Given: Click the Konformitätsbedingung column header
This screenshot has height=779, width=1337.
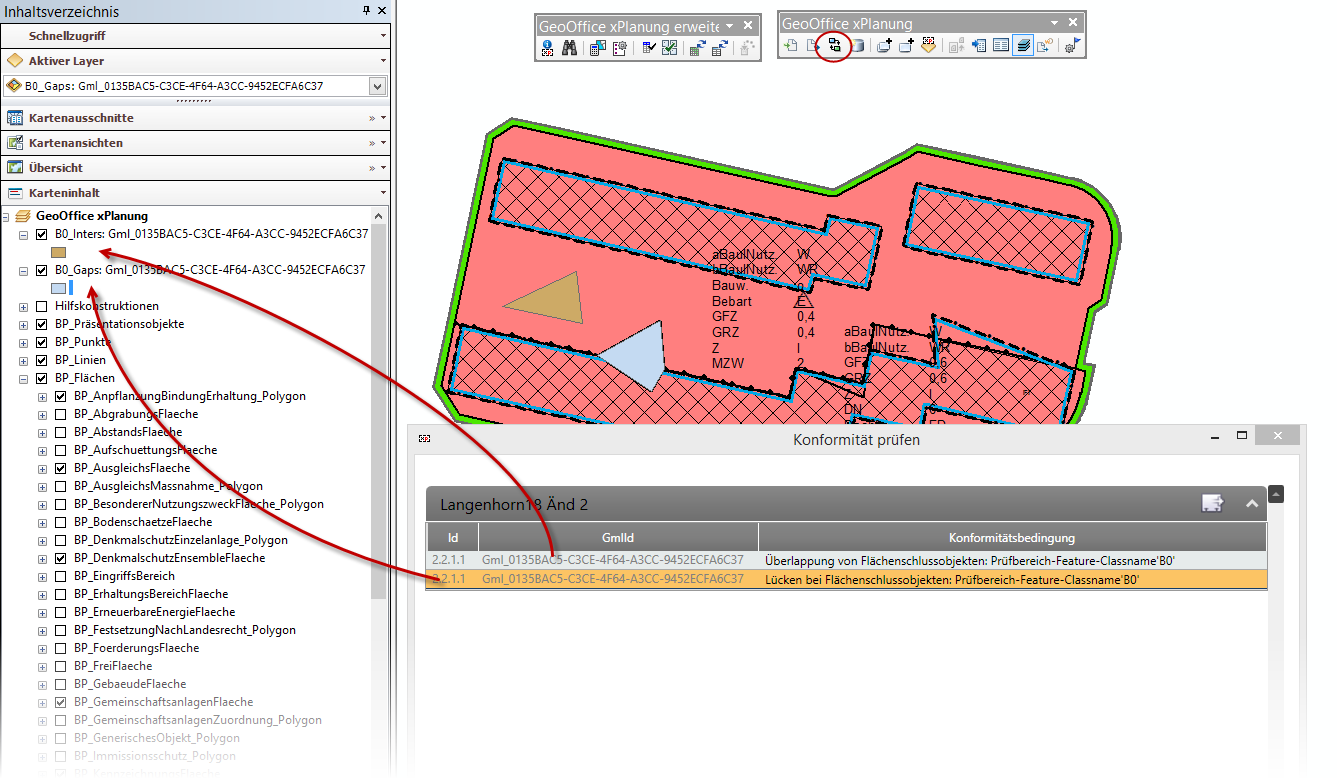Looking at the screenshot, I should pos(1011,537).
